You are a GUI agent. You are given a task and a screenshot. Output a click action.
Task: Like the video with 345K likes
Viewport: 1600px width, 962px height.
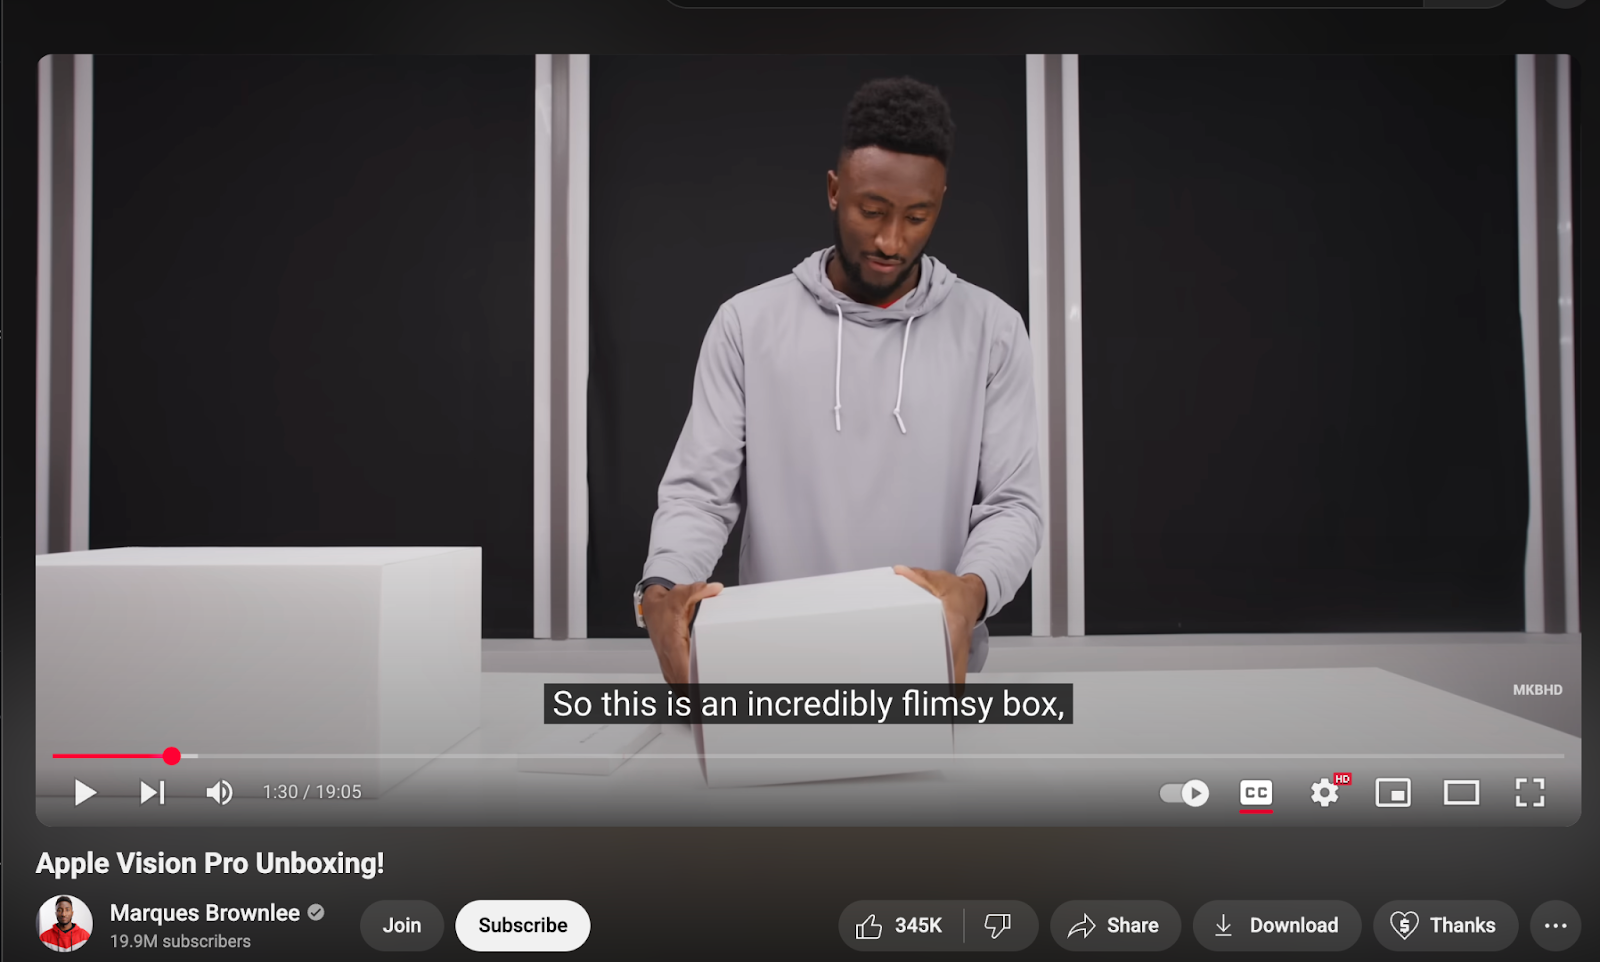pyautogui.click(x=900, y=926)
